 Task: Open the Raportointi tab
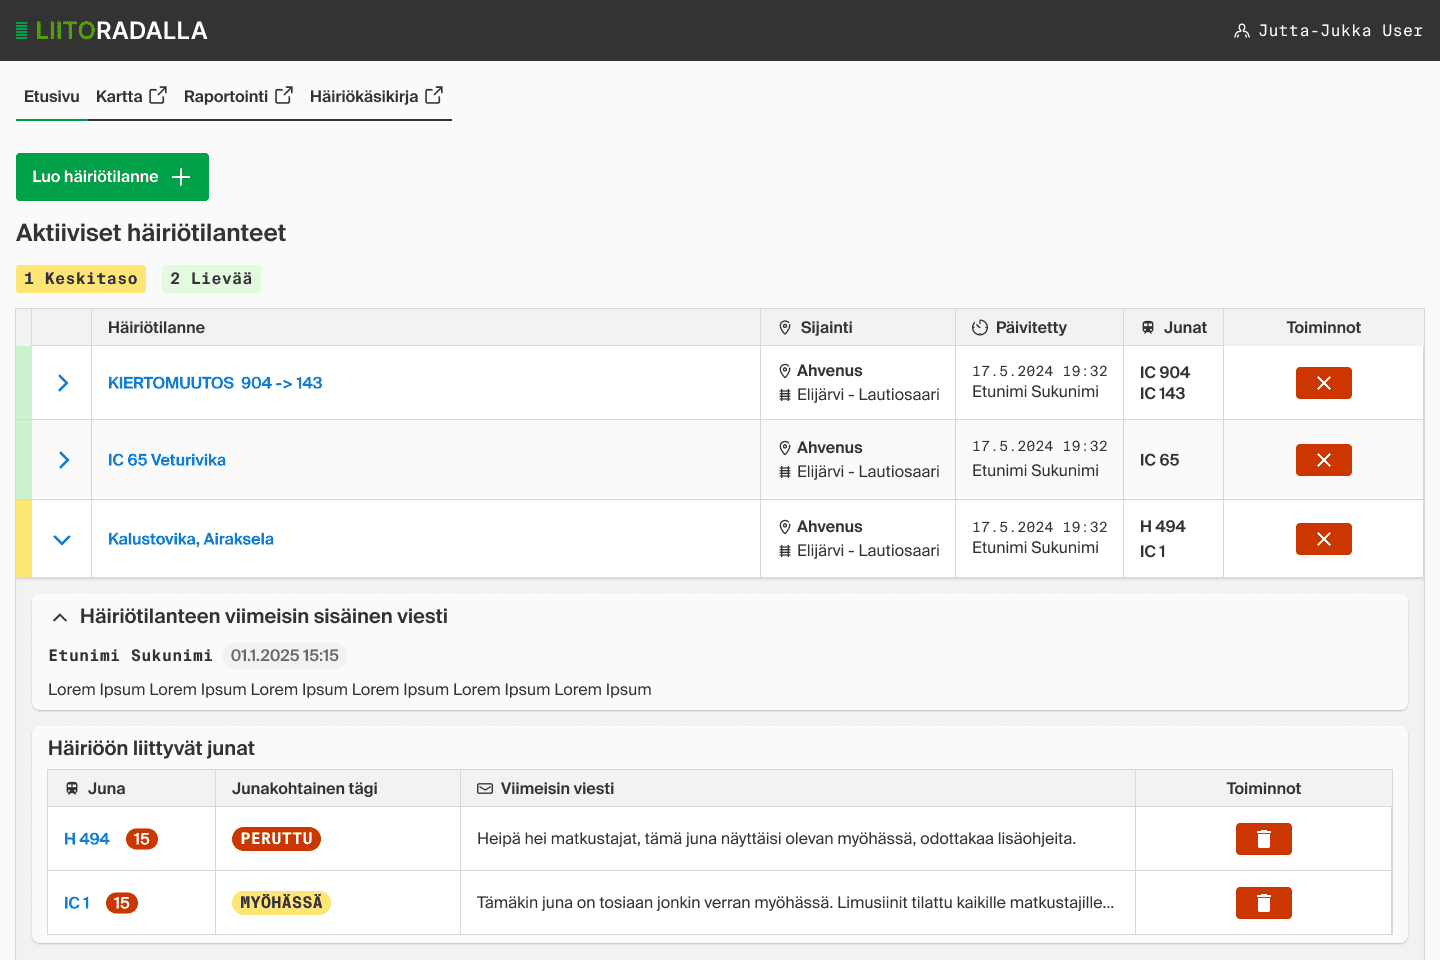point(238,96)
